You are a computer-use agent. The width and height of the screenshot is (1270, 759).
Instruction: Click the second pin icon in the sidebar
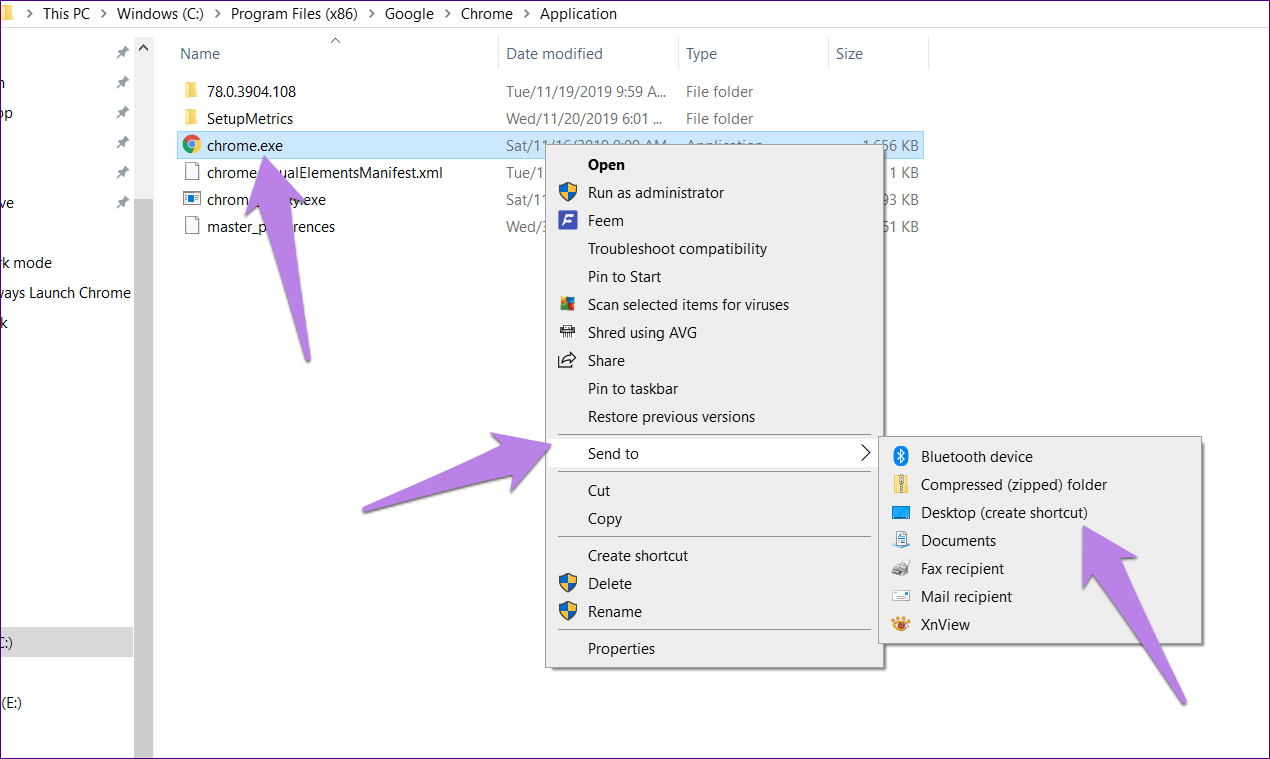pyautogui.click(x=122, y=81)
